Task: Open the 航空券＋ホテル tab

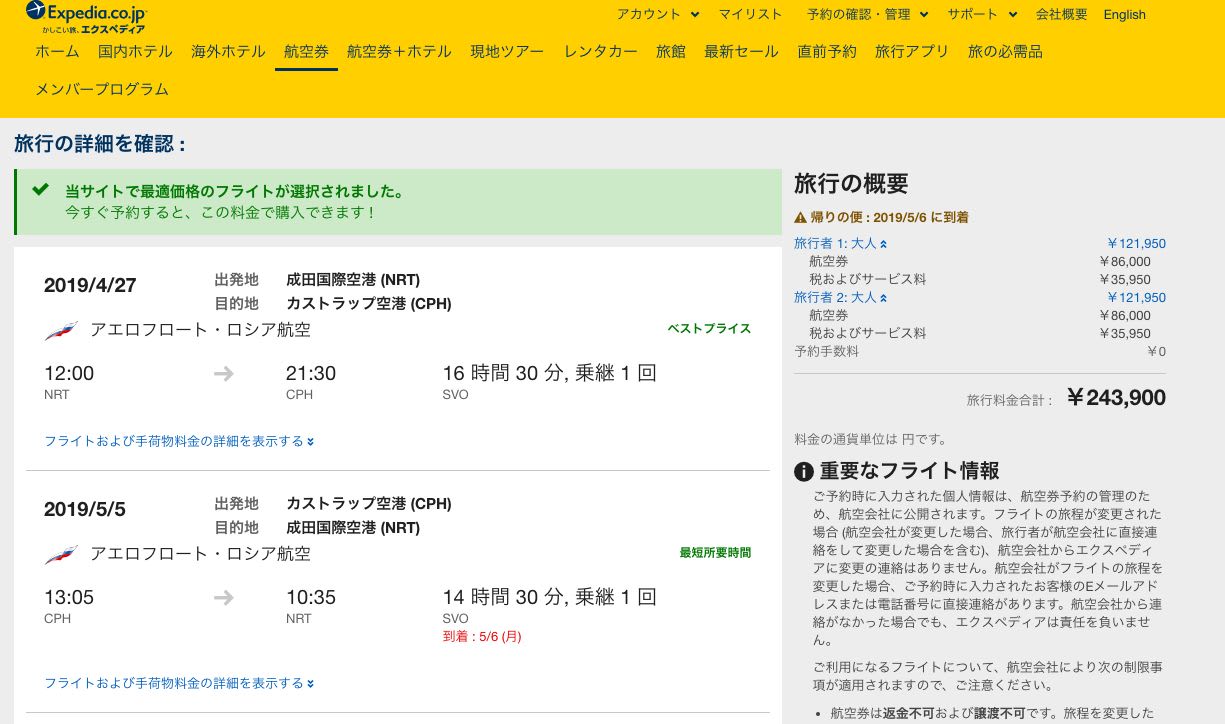Action: point(399,51)
